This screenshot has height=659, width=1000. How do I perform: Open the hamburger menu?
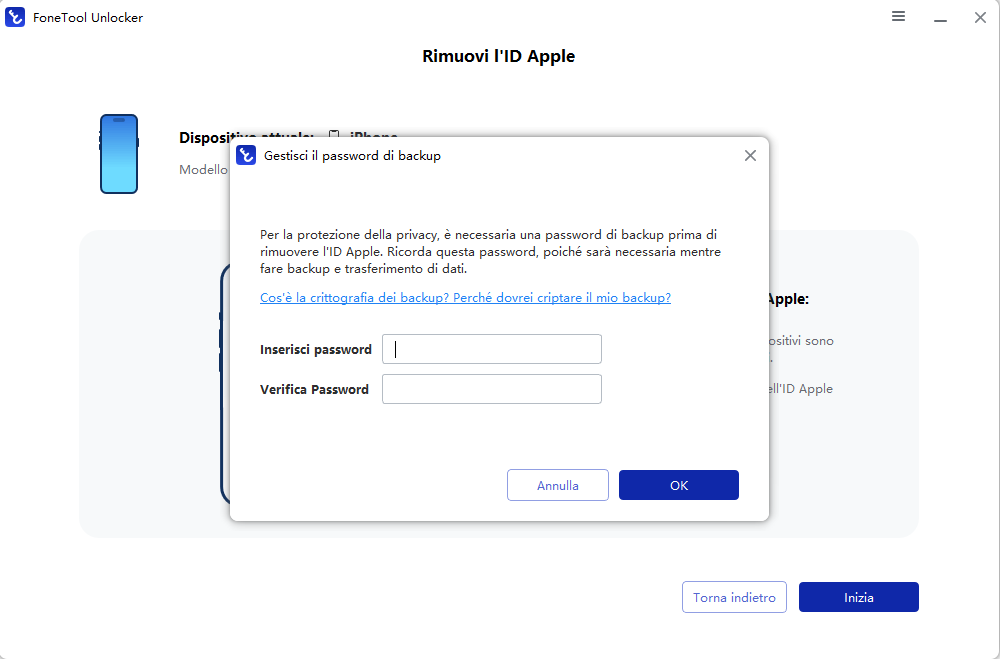tap(899, 17)
